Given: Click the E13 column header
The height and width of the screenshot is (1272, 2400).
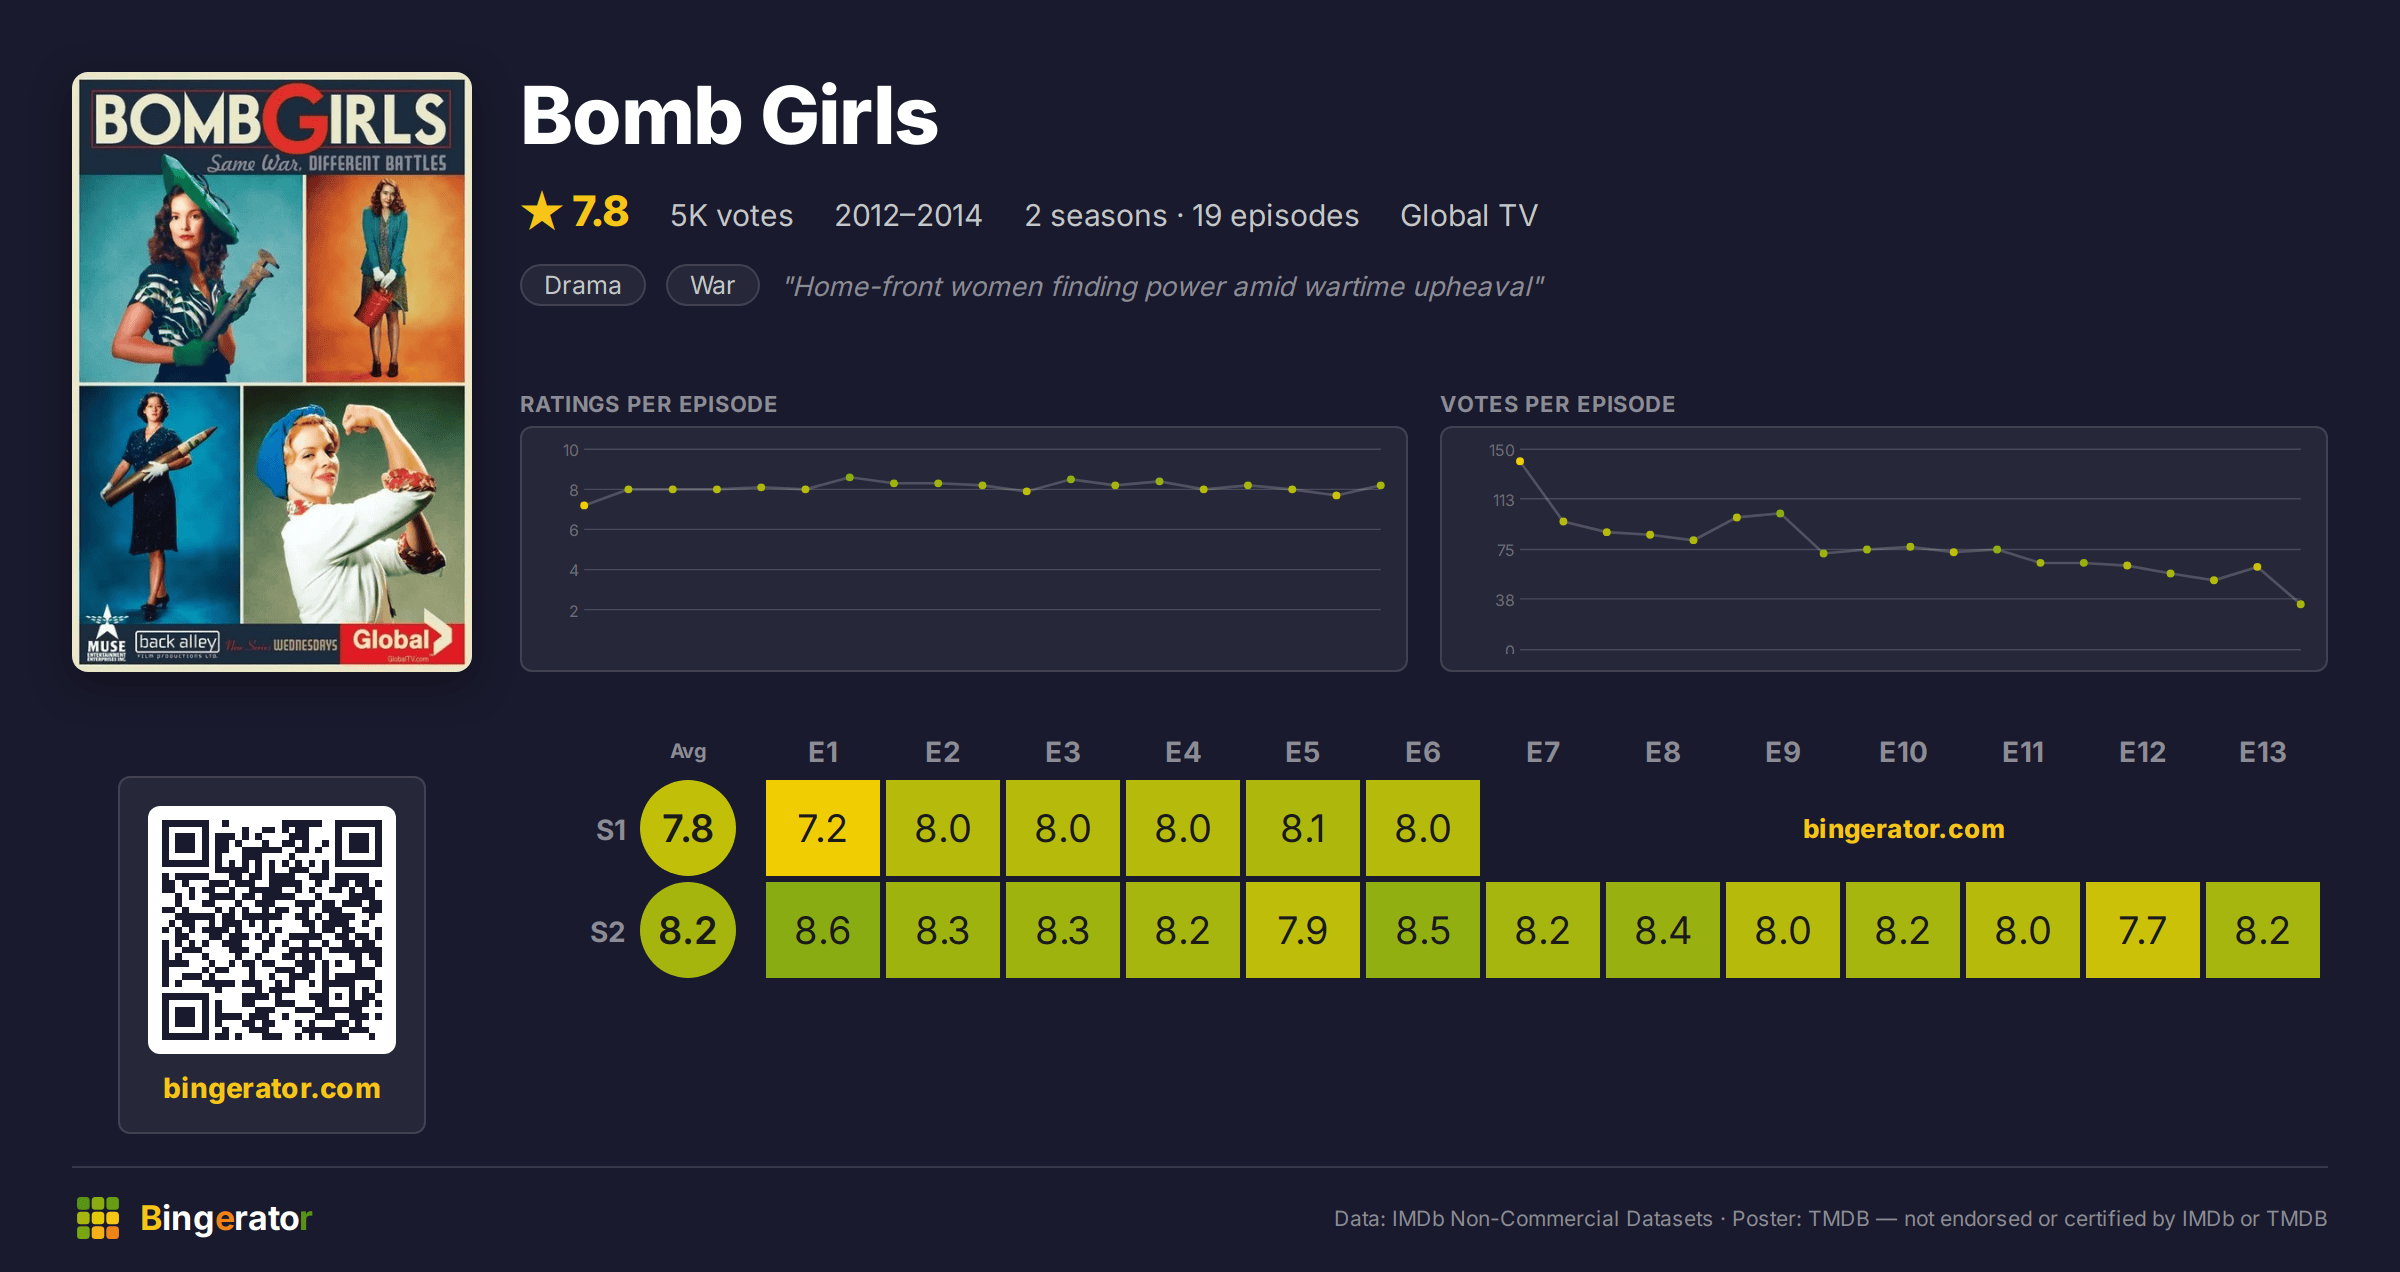Looking at the screenshot, I should pos(2263,752).
